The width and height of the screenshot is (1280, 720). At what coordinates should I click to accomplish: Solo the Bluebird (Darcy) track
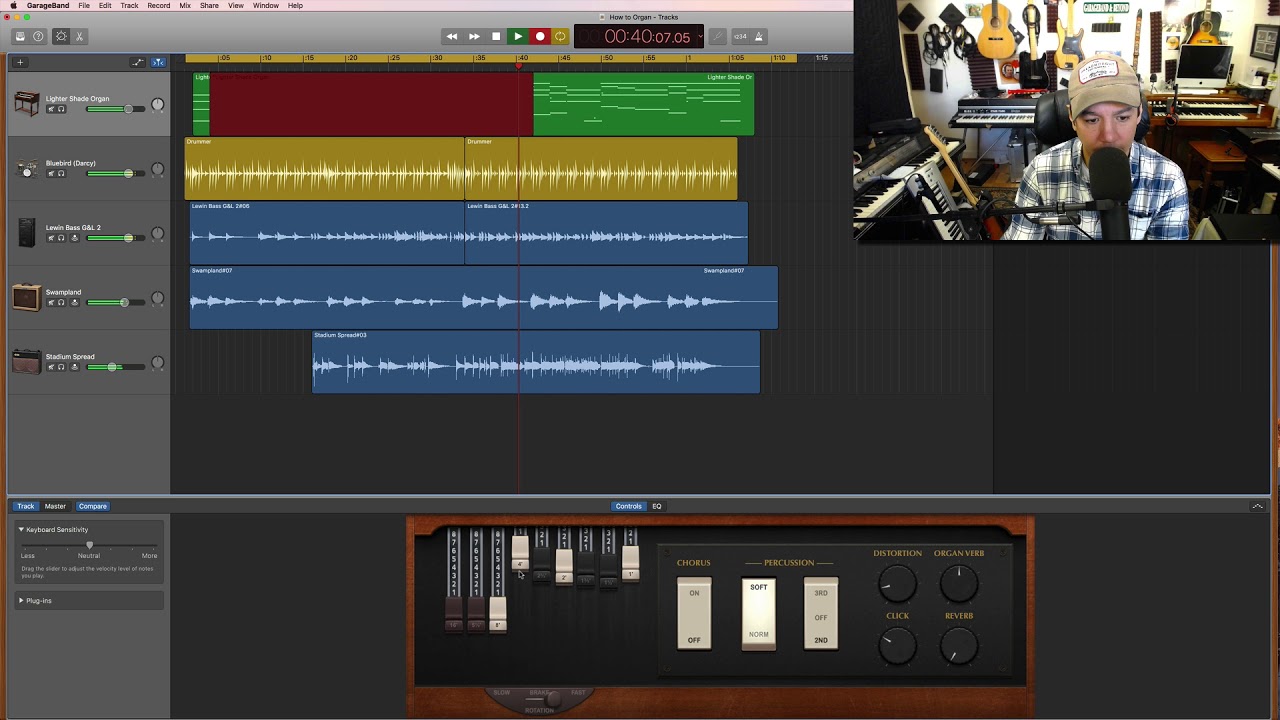61,174
